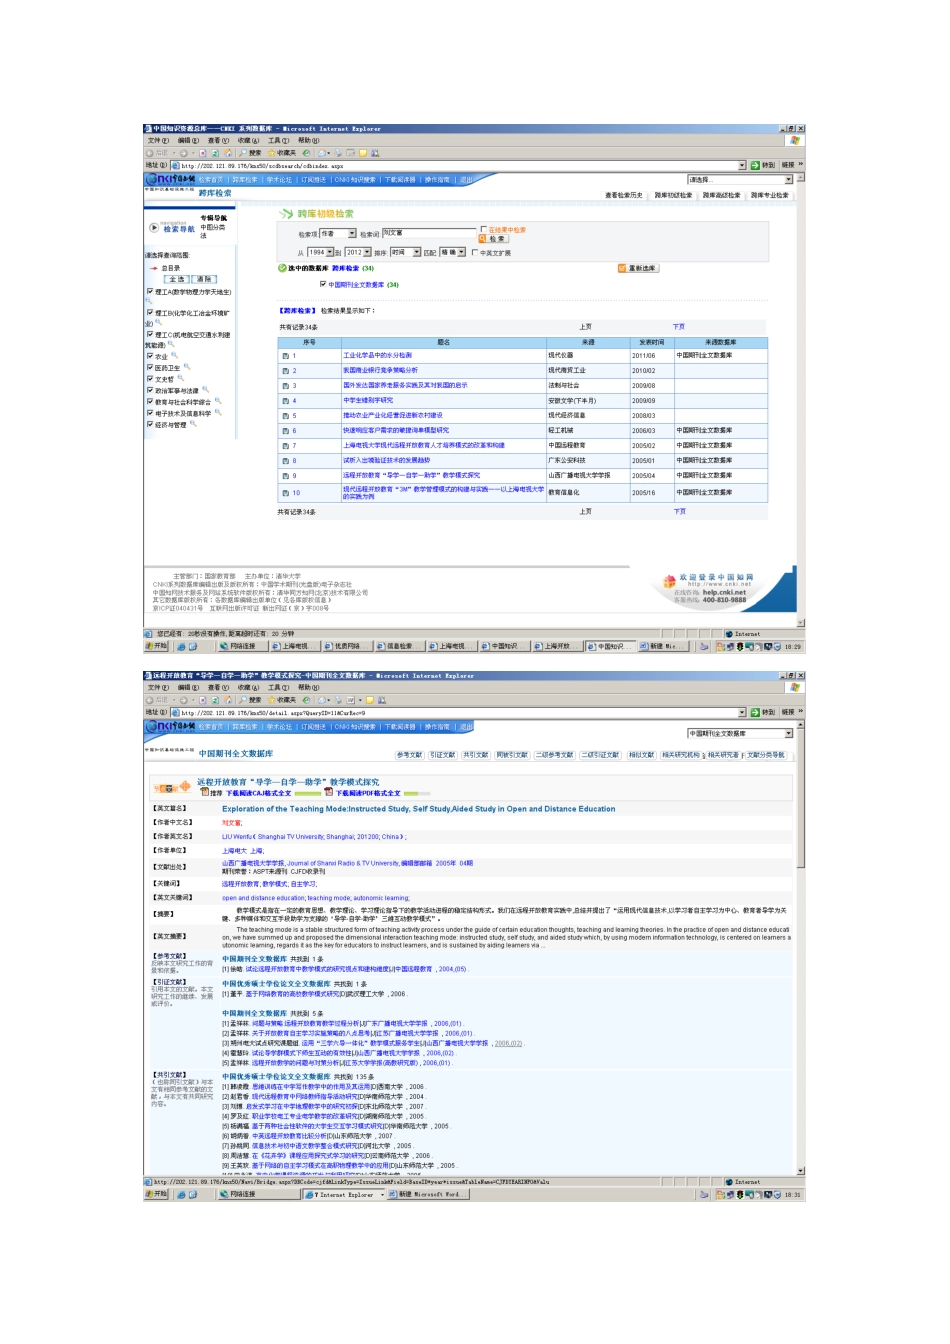The height and width of the screenshot is (1344, 950).
Task: Click IE home icon in upper window toolbar
Action: pos(228,153)
